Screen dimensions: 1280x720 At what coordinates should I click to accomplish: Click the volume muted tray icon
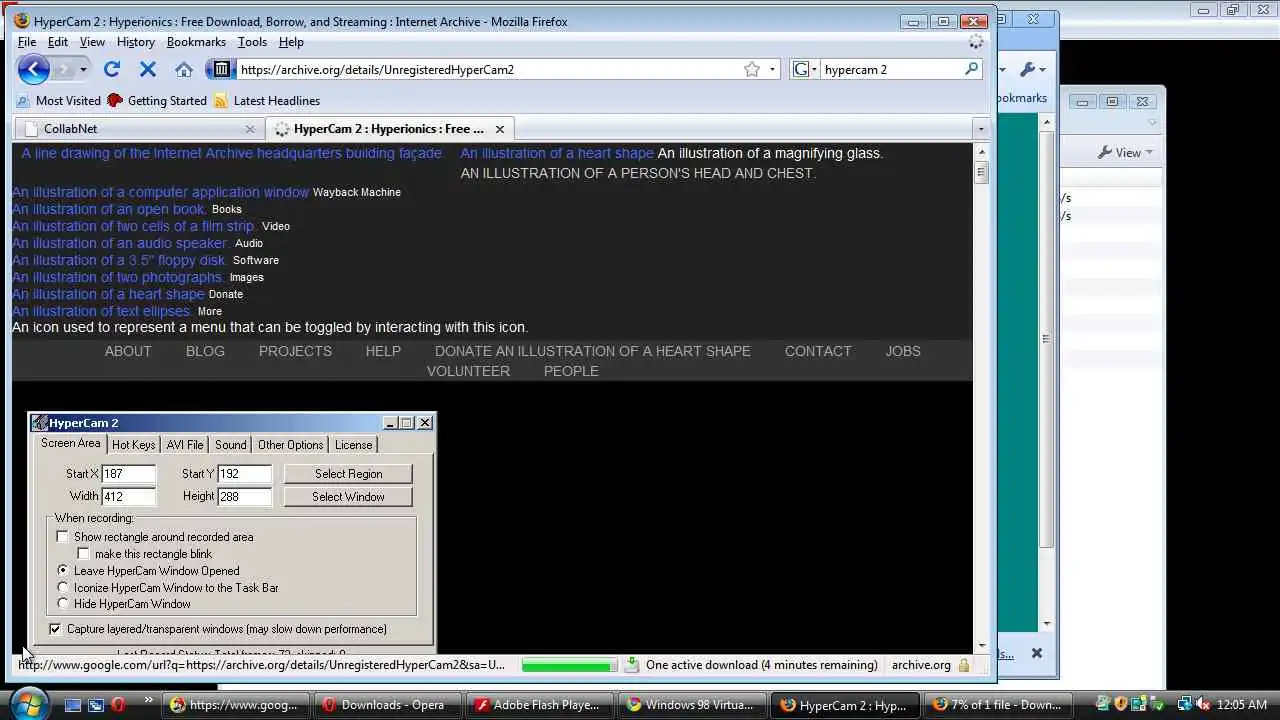coord(1204,705)
